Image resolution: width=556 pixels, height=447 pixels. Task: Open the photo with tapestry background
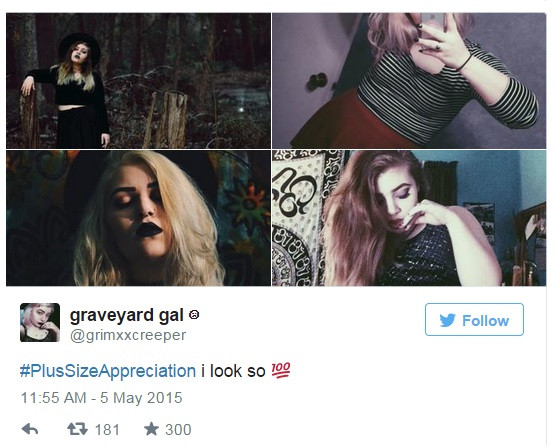[409, 218]
